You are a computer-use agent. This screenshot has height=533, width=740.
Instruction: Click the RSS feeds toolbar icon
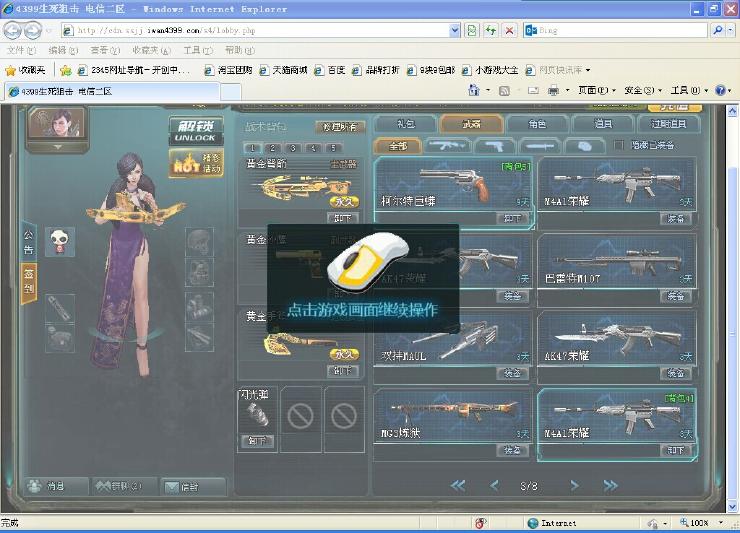point(504,90)
